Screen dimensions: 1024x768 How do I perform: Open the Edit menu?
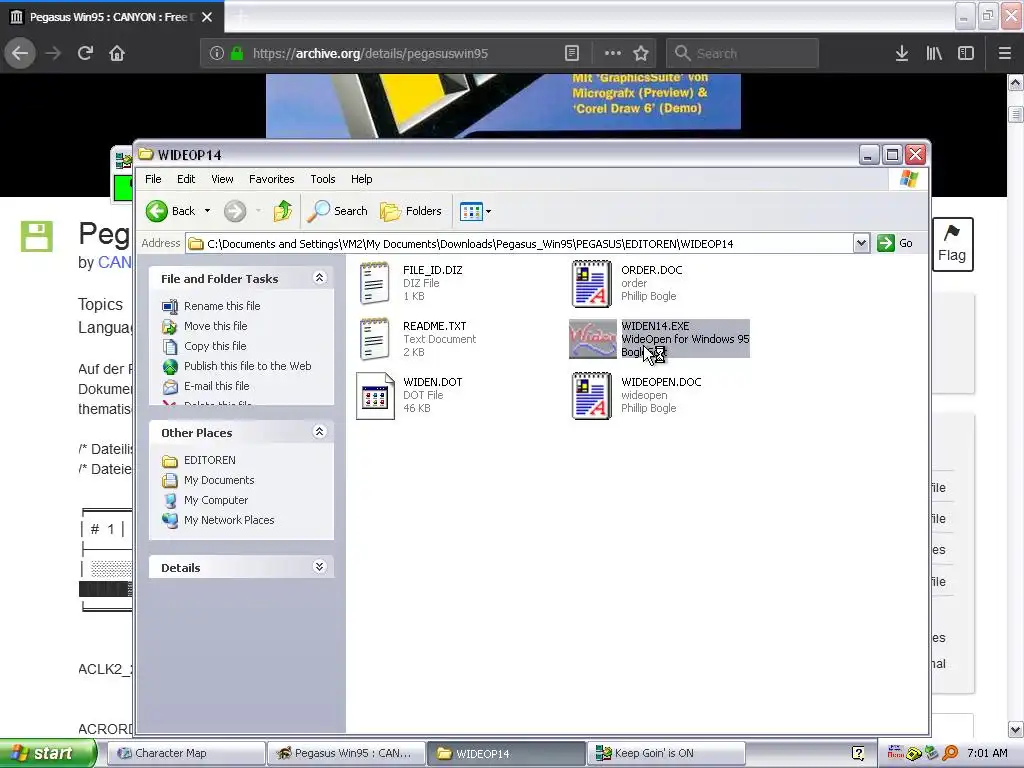coord(186,179)
